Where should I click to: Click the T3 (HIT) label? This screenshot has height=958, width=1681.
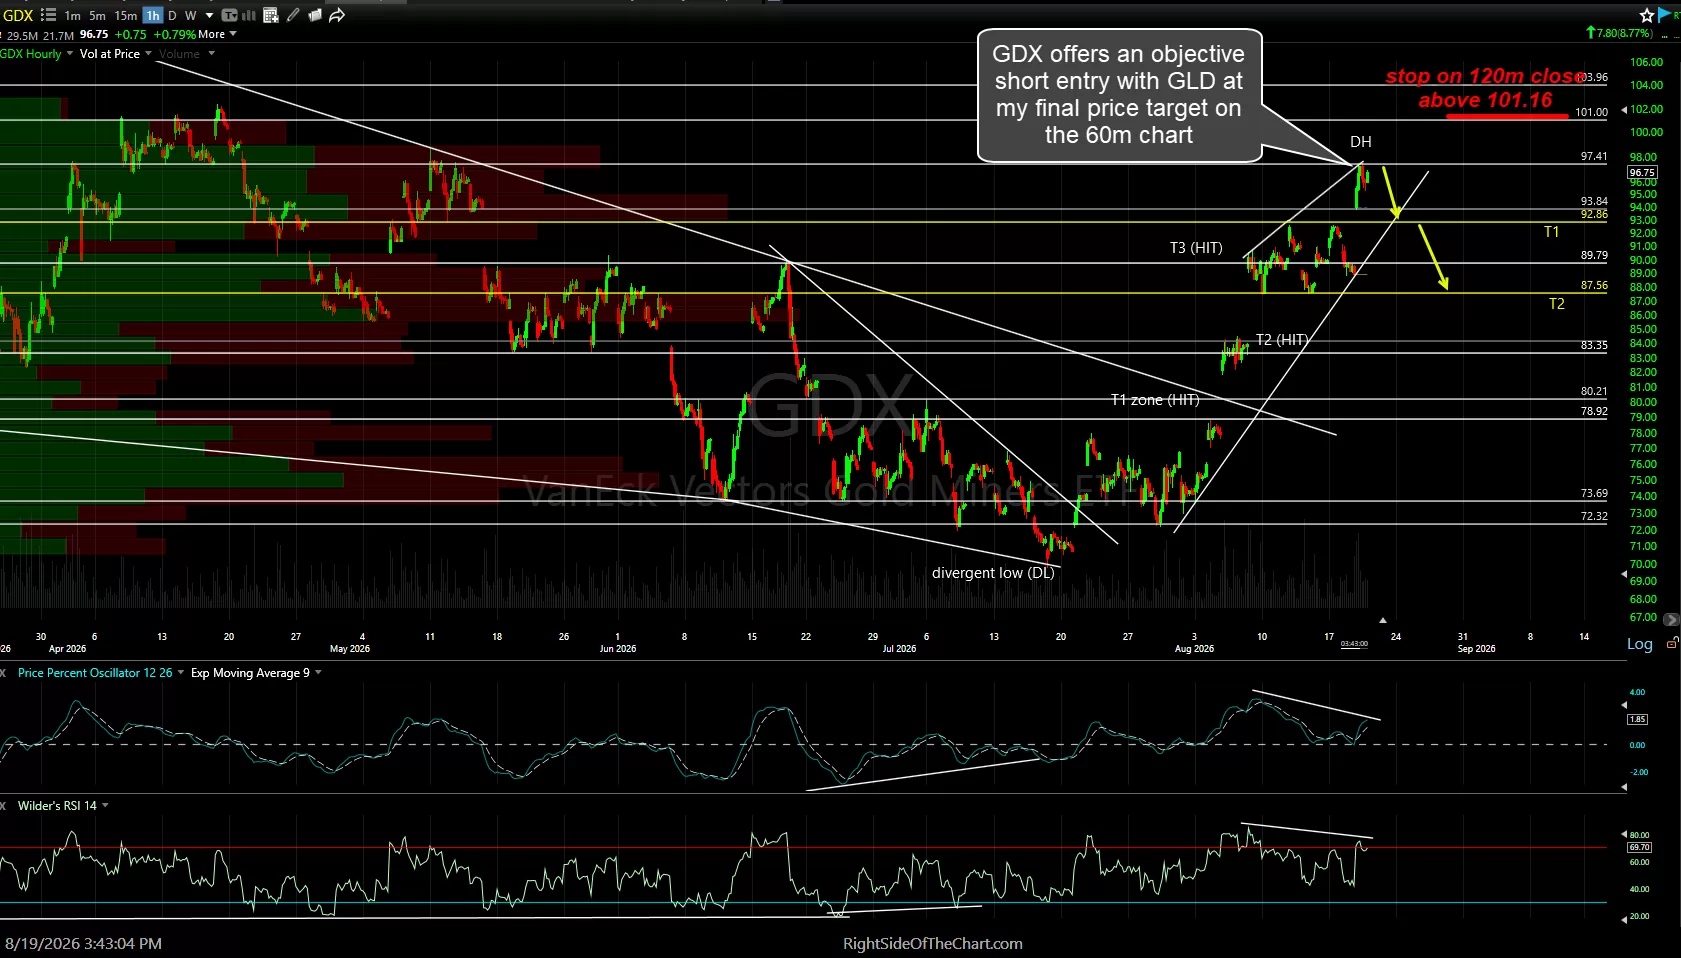point(1196,248)
